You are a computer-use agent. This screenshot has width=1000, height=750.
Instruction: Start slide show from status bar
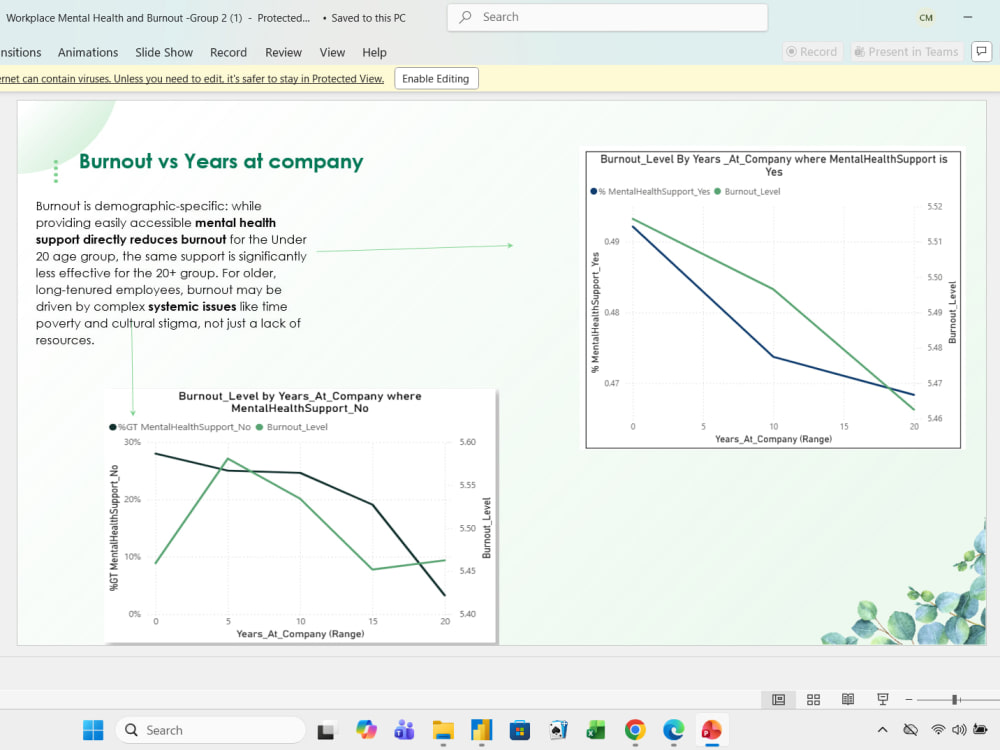point(883,700)
